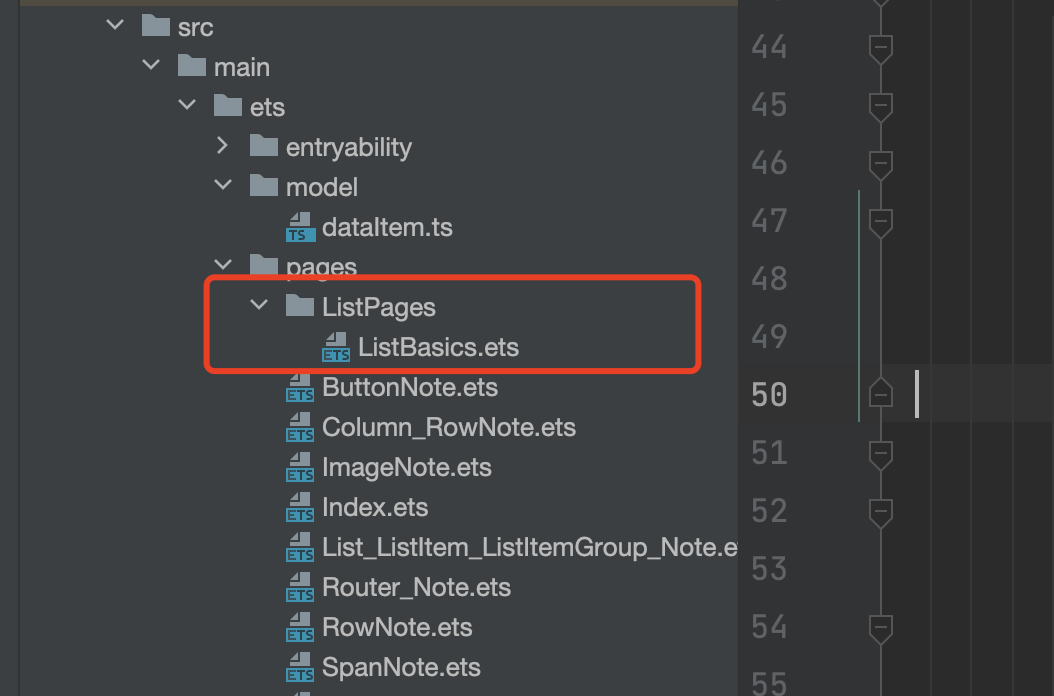Open dataItem.ts file
Screen dimensions: 1054x696
(x=387, y=227)
